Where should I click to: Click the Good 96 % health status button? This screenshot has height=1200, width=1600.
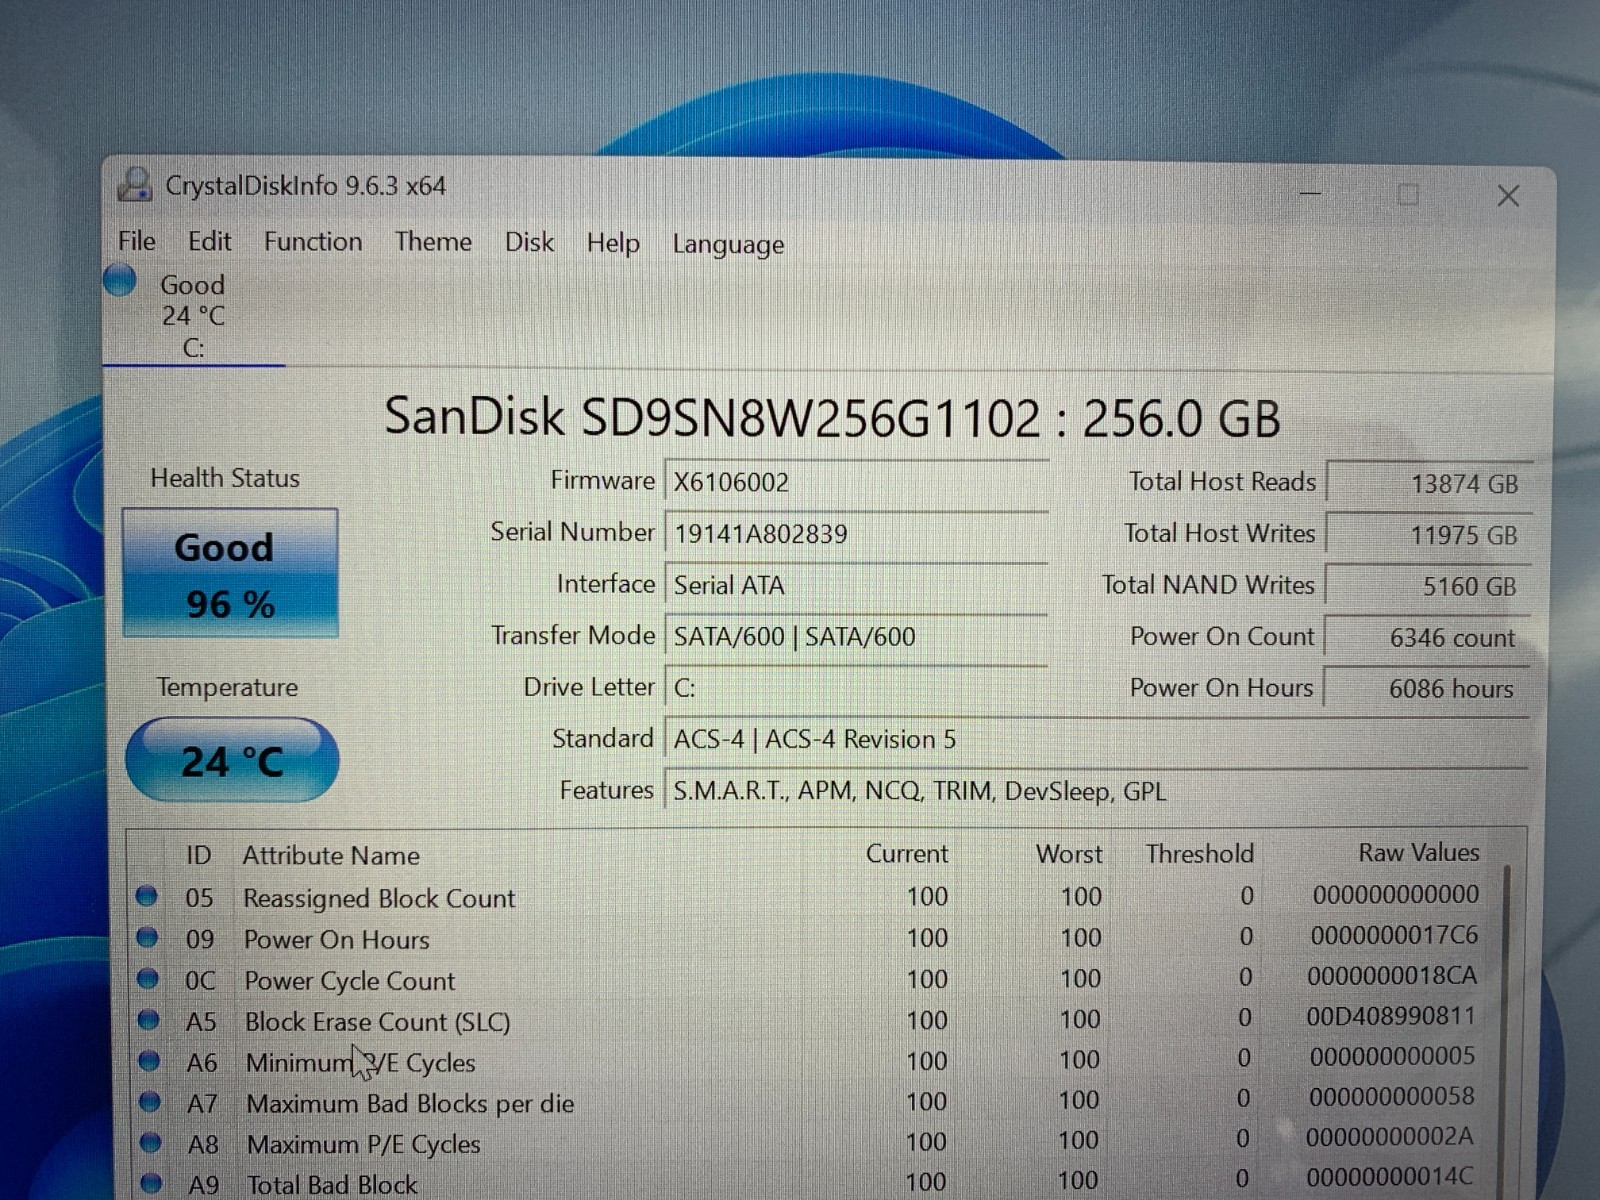(x=230, y=573)
